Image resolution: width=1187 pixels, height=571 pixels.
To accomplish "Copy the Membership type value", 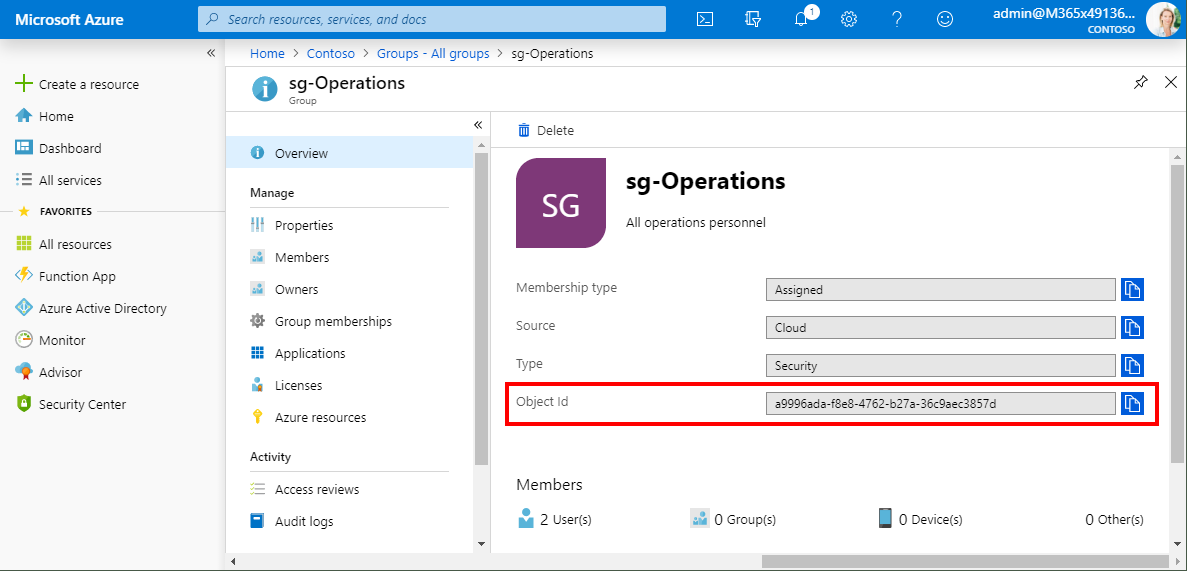I will [x=1132, y=290].
